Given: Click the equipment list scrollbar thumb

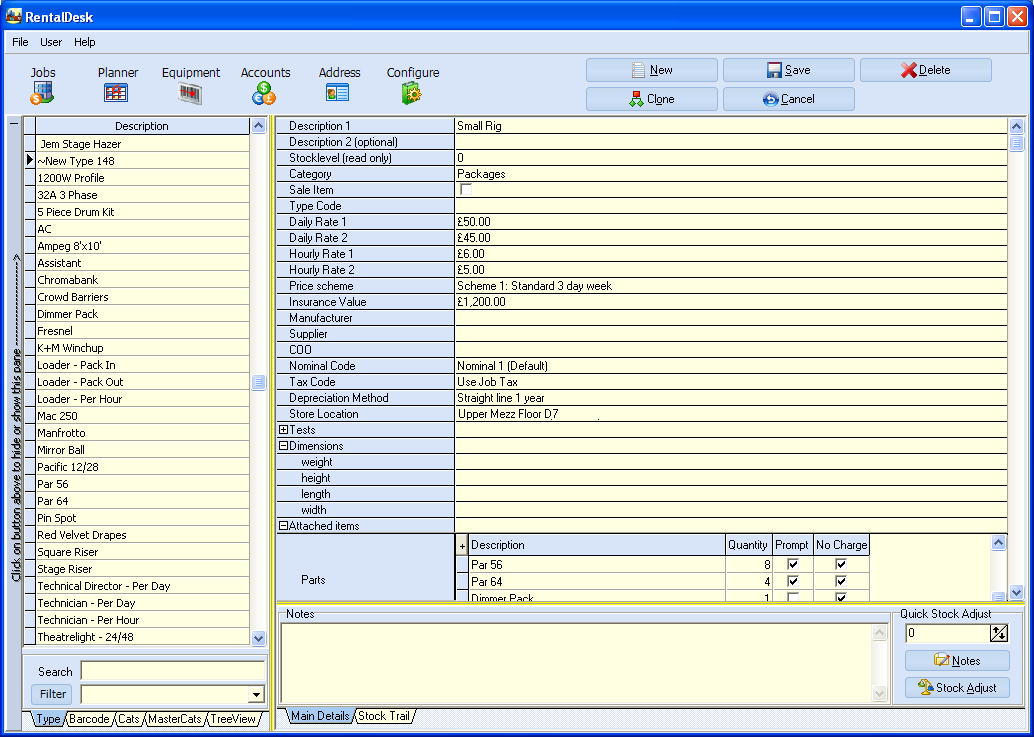Looking at the screenshot, I should pyautogui.click(x=258, y=382).
